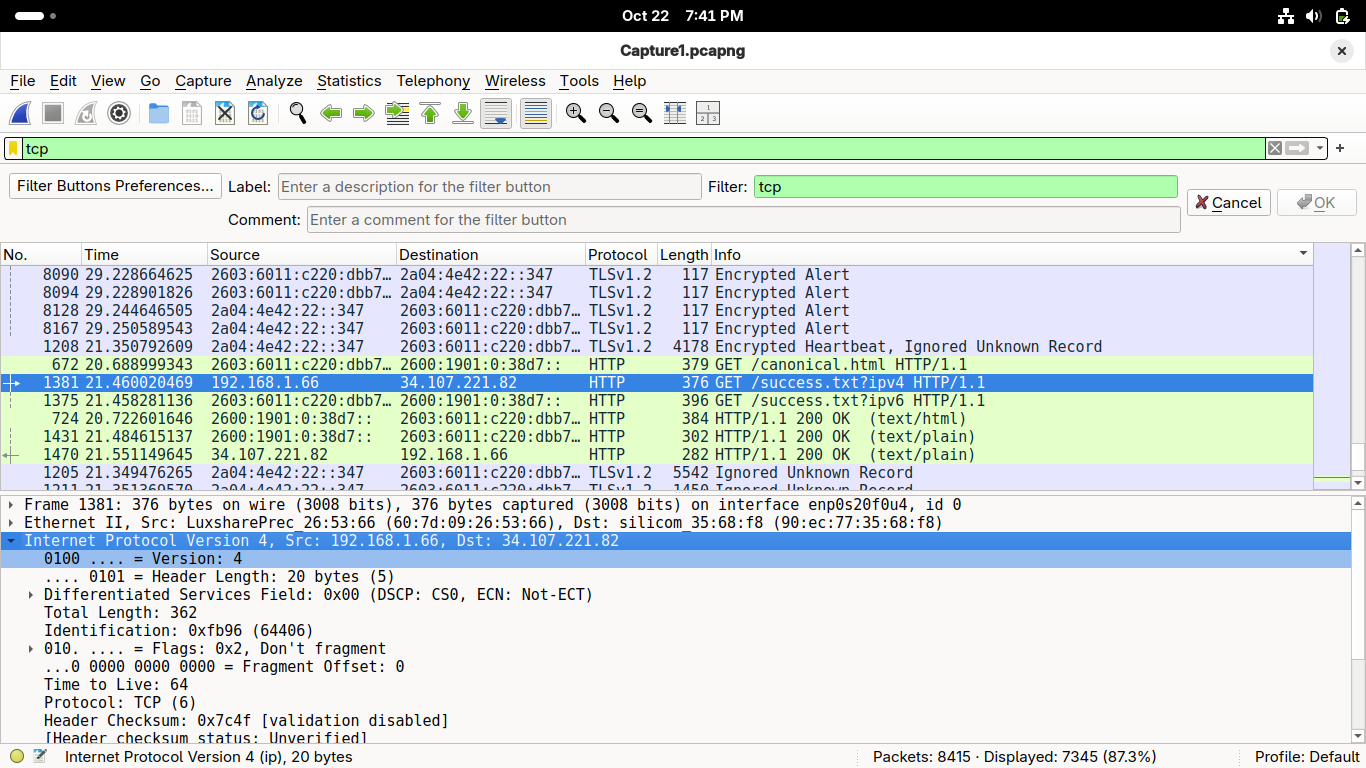Viewport: 1366px width, 768px height.
Task: Click Resize columns to content icon
Action: click(675, 114)
